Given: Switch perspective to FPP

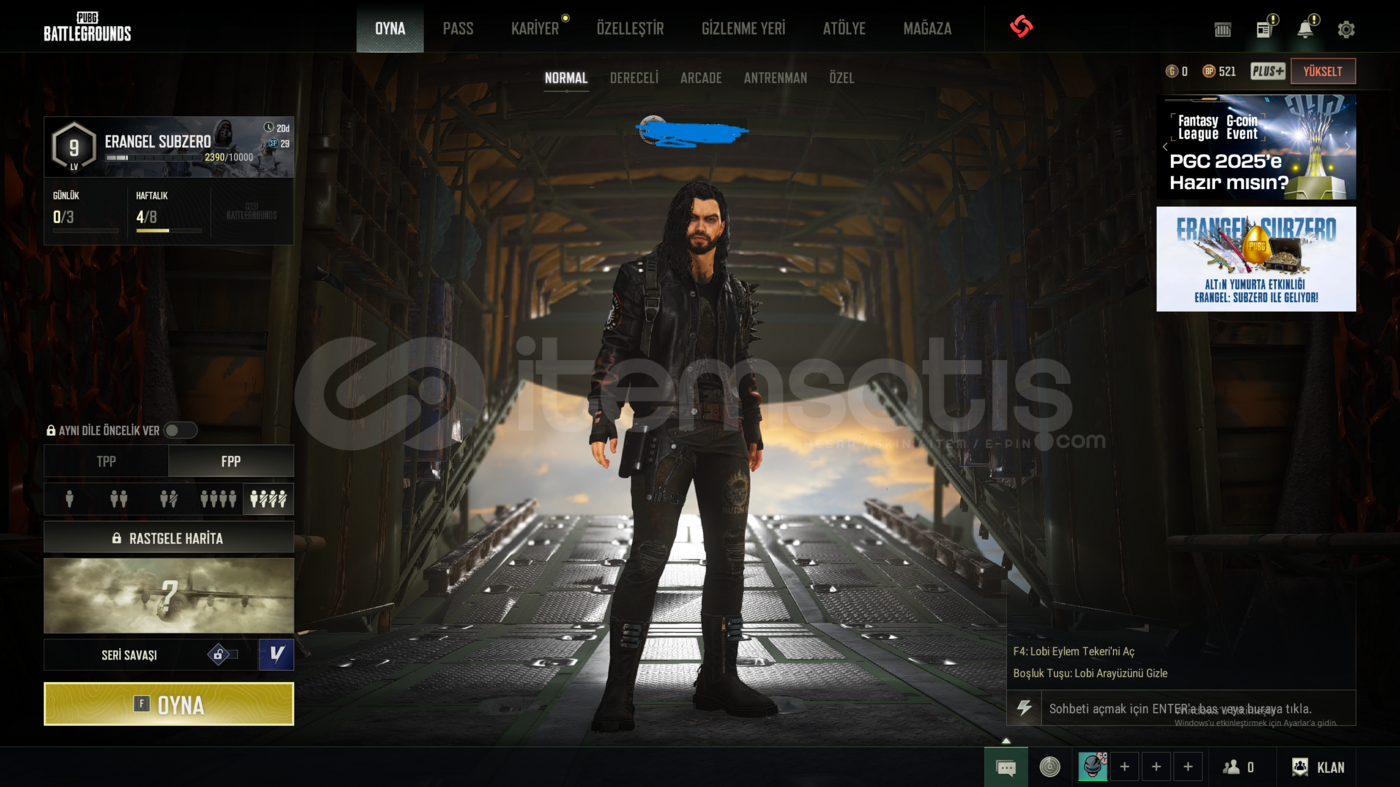Looking at the screenshot, I should 231,461.
